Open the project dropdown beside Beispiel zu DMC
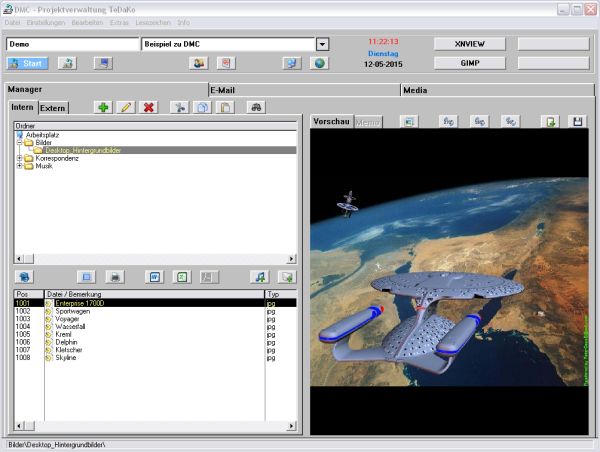Viewport: 600px width, 452px height. [322, 44]
